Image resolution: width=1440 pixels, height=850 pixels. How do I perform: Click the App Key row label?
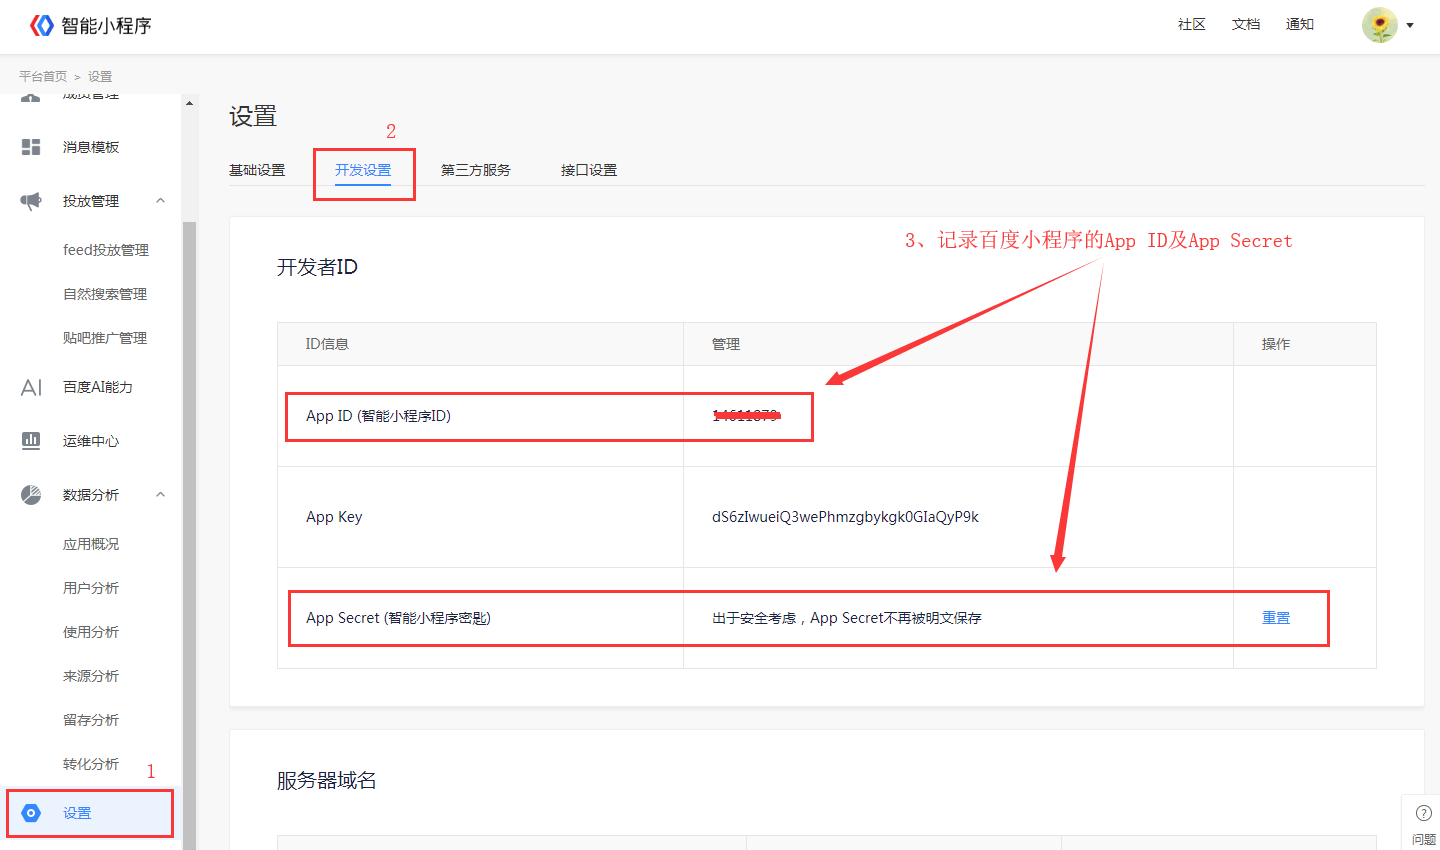(x=334, y=517)
